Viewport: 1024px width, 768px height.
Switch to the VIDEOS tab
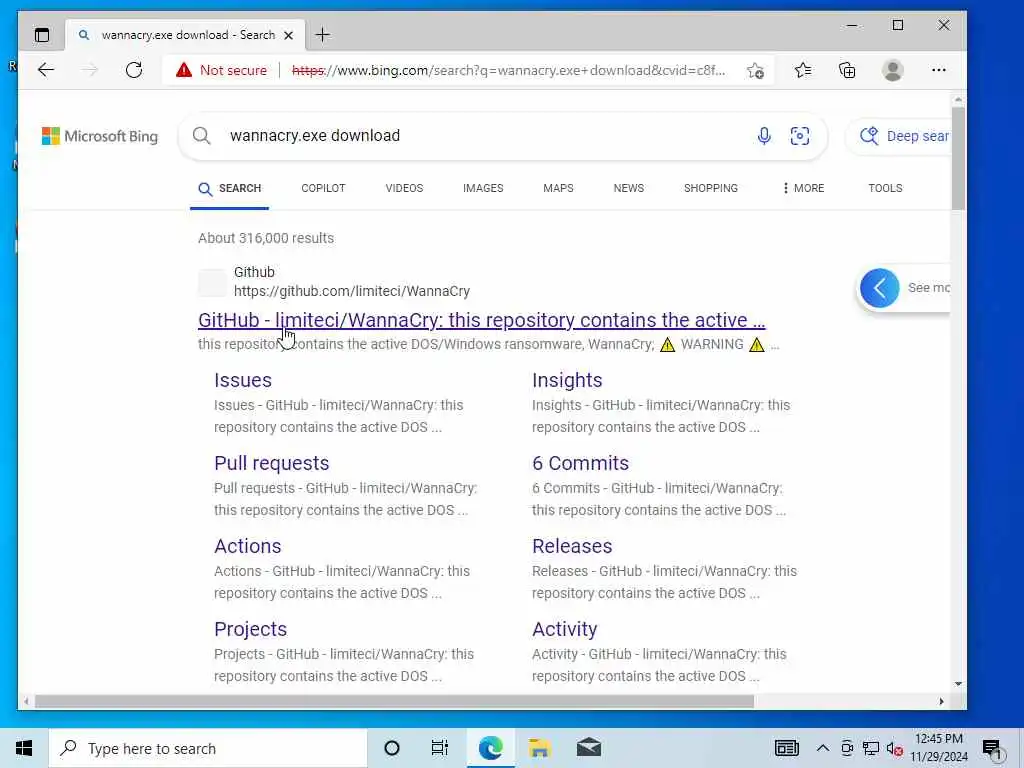[x=404, y=188]
